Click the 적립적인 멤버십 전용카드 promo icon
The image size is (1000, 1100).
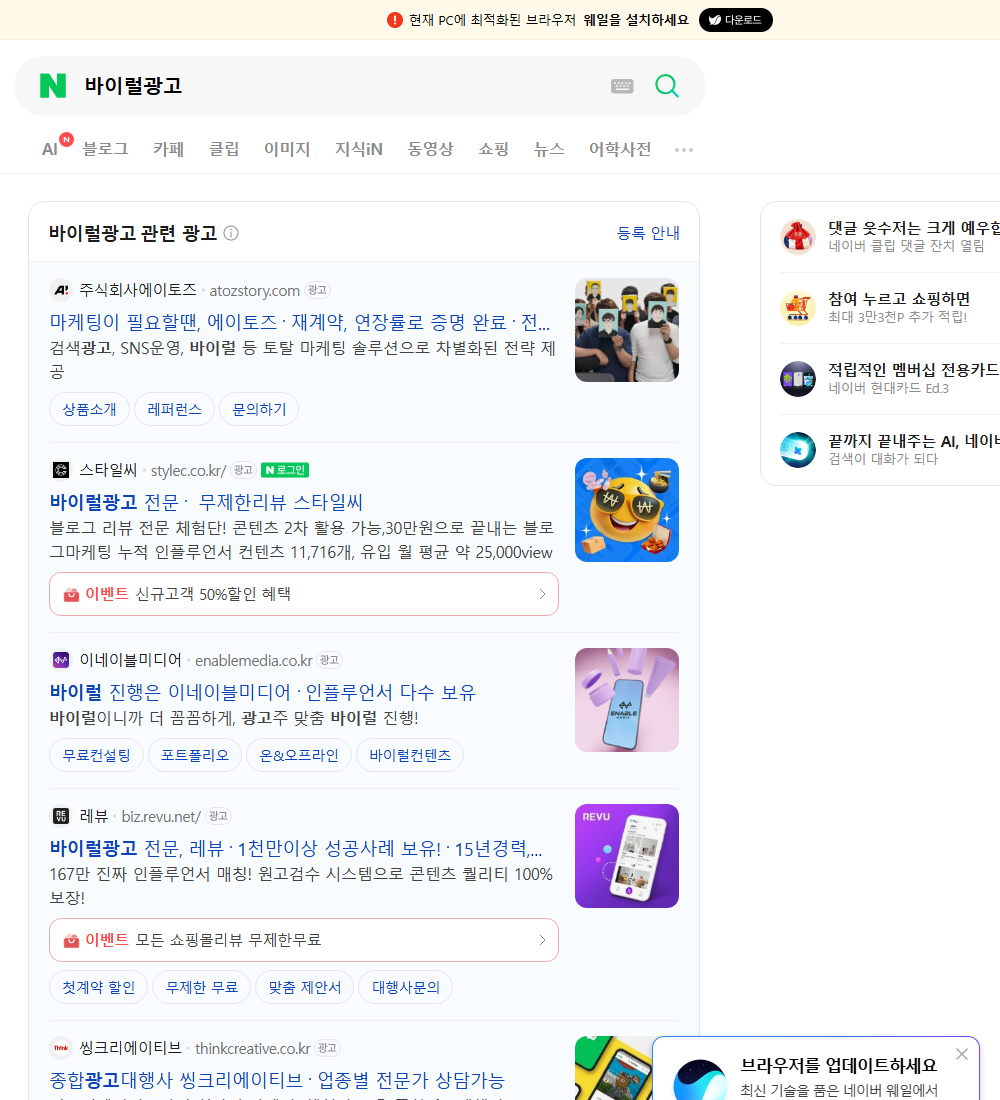[x=798, y=379]
